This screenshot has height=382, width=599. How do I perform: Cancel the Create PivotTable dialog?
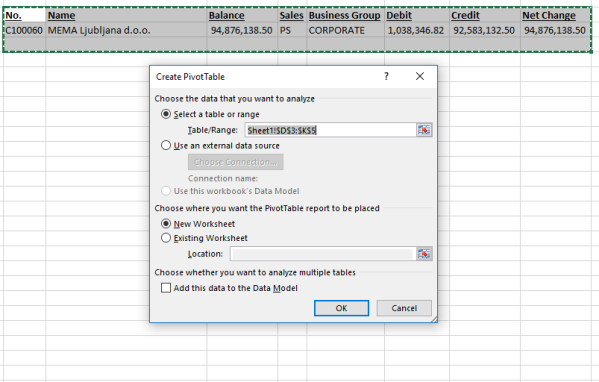[404, 308]
